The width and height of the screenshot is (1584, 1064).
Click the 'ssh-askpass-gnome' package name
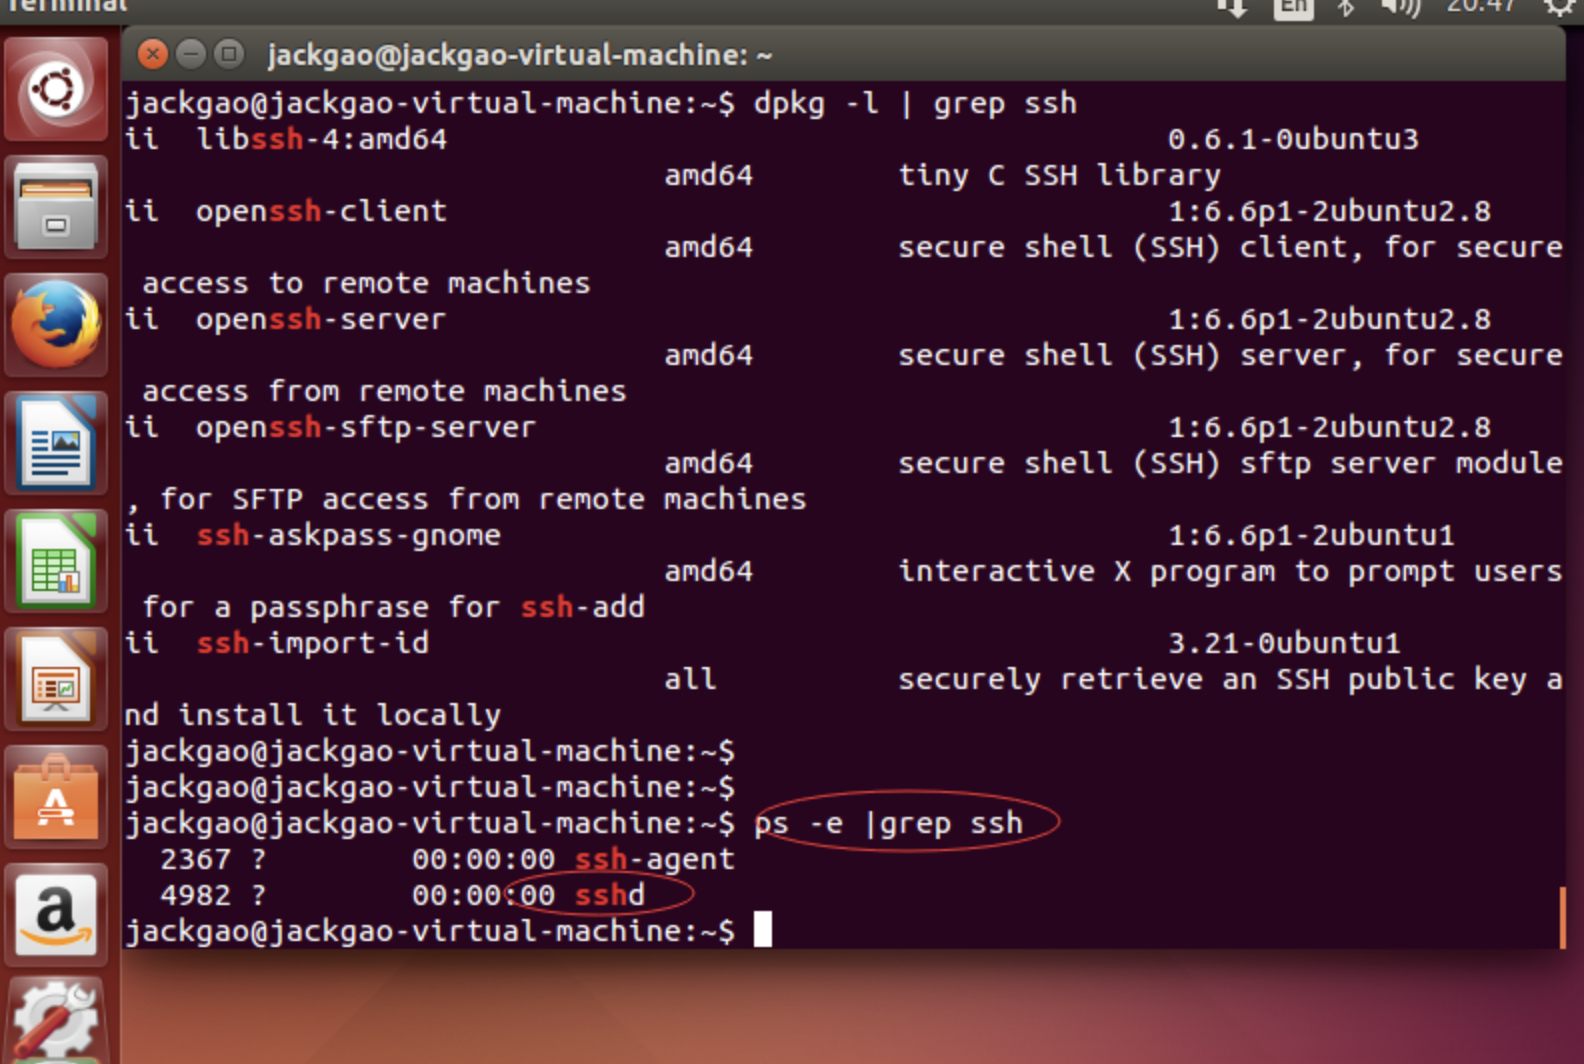click(349, 535)
